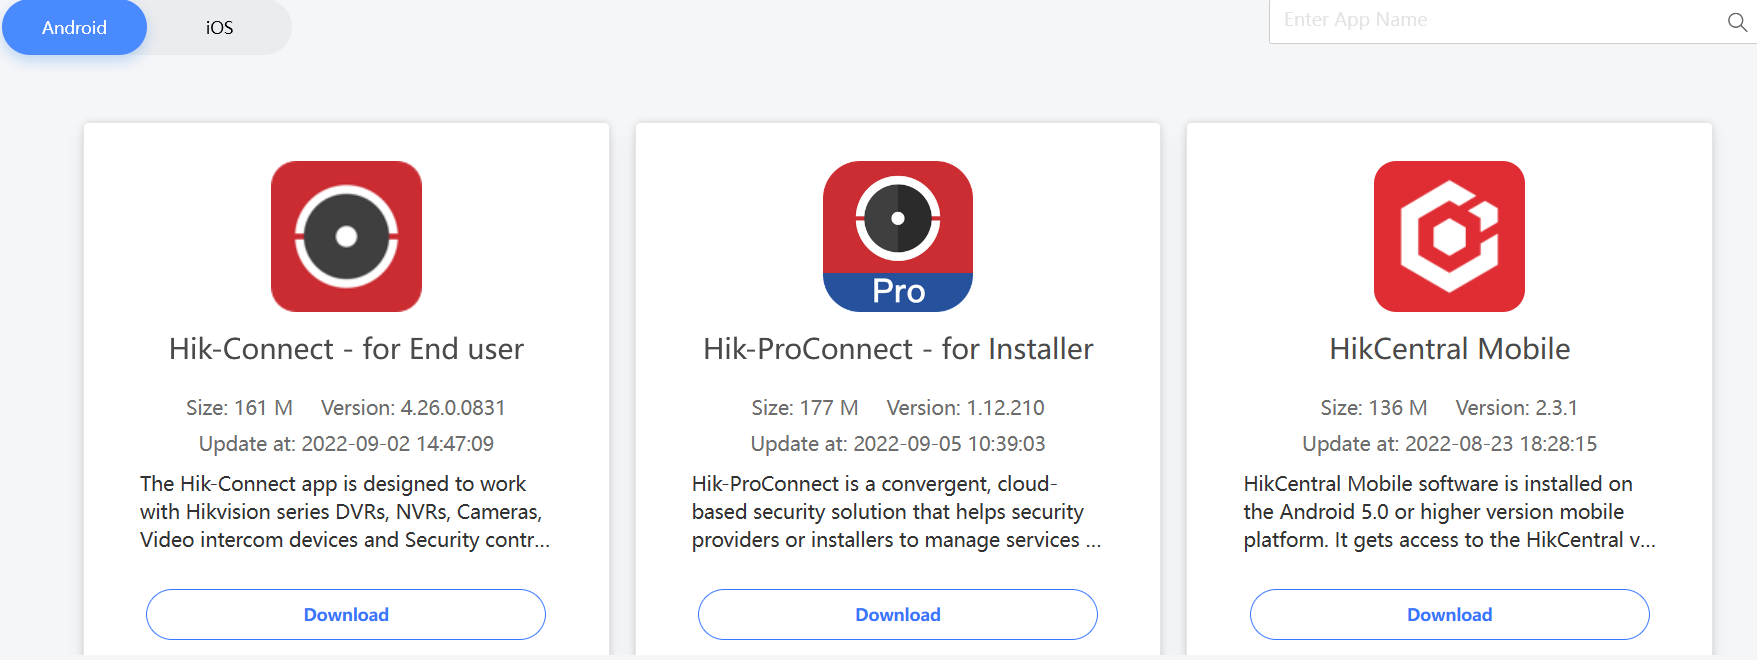This screenshot has height=660, width=1757.
Task: Click the magnifying glass search icon
Action: click(1737, 22)
